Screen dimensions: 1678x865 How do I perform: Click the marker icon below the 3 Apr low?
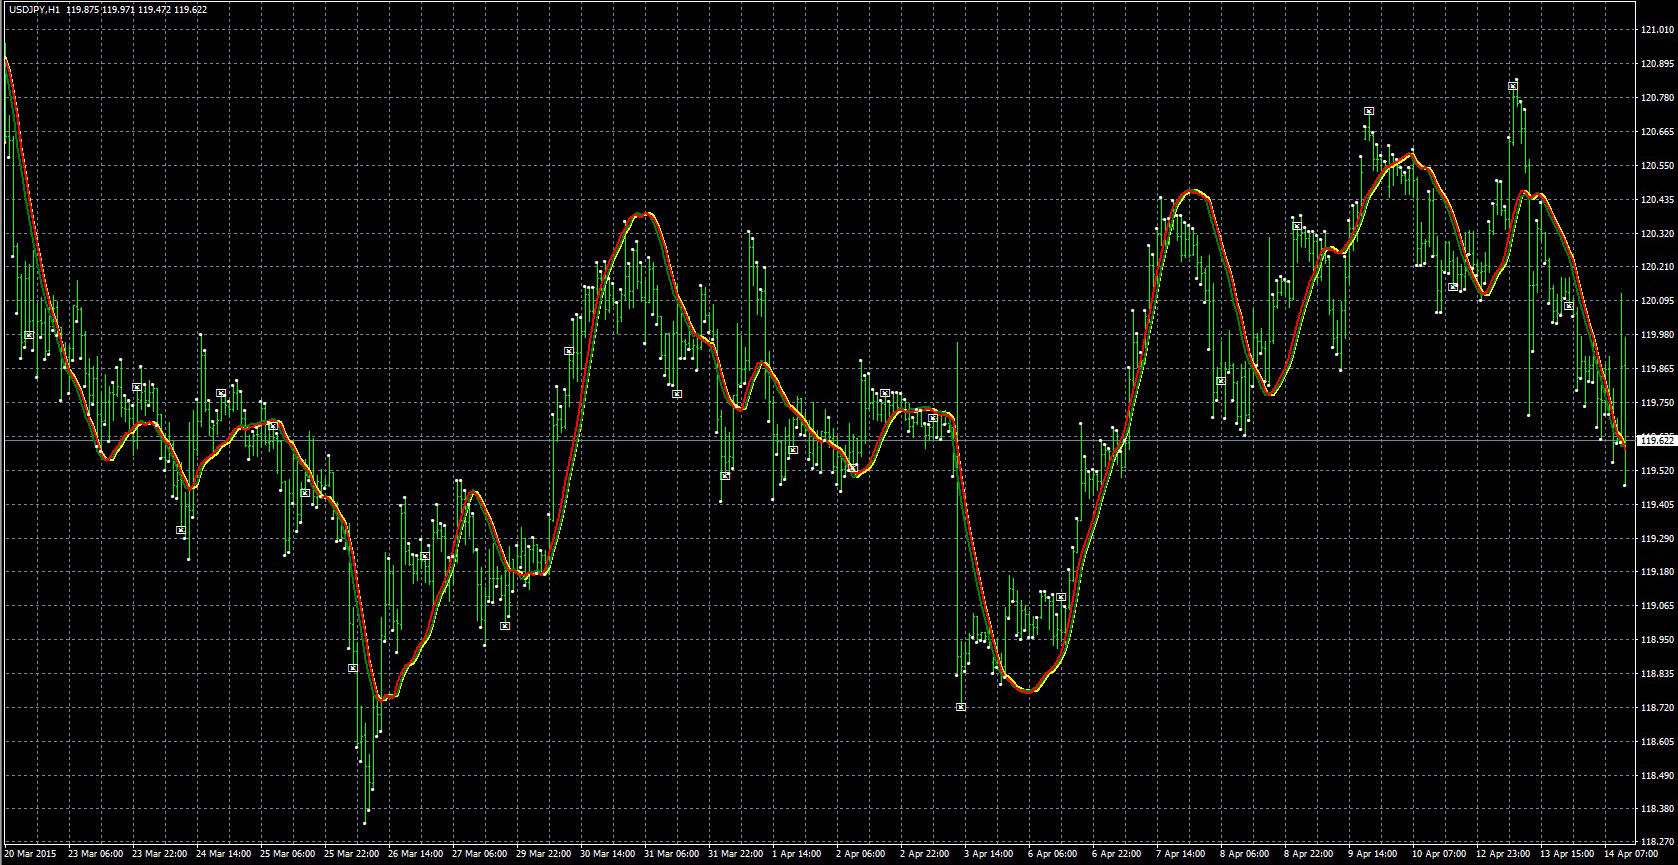[961, 707]
